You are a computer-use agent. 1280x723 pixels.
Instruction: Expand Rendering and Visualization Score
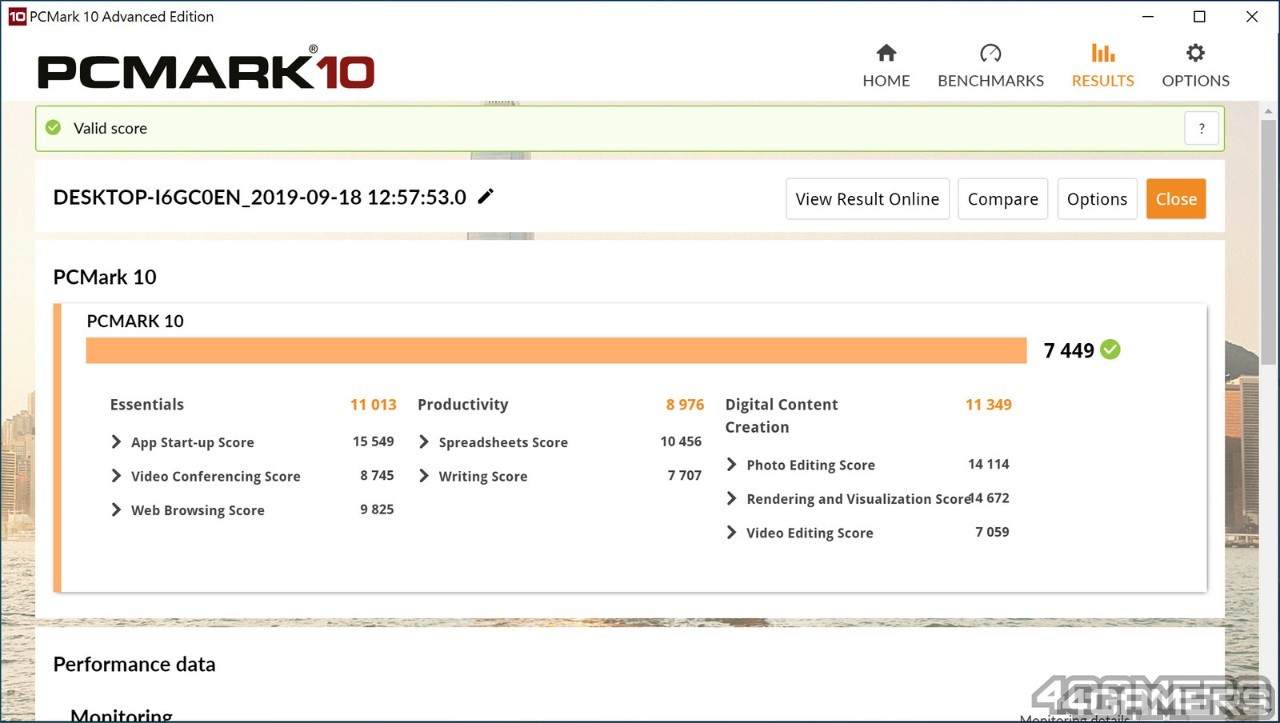[x=732, y=499]
